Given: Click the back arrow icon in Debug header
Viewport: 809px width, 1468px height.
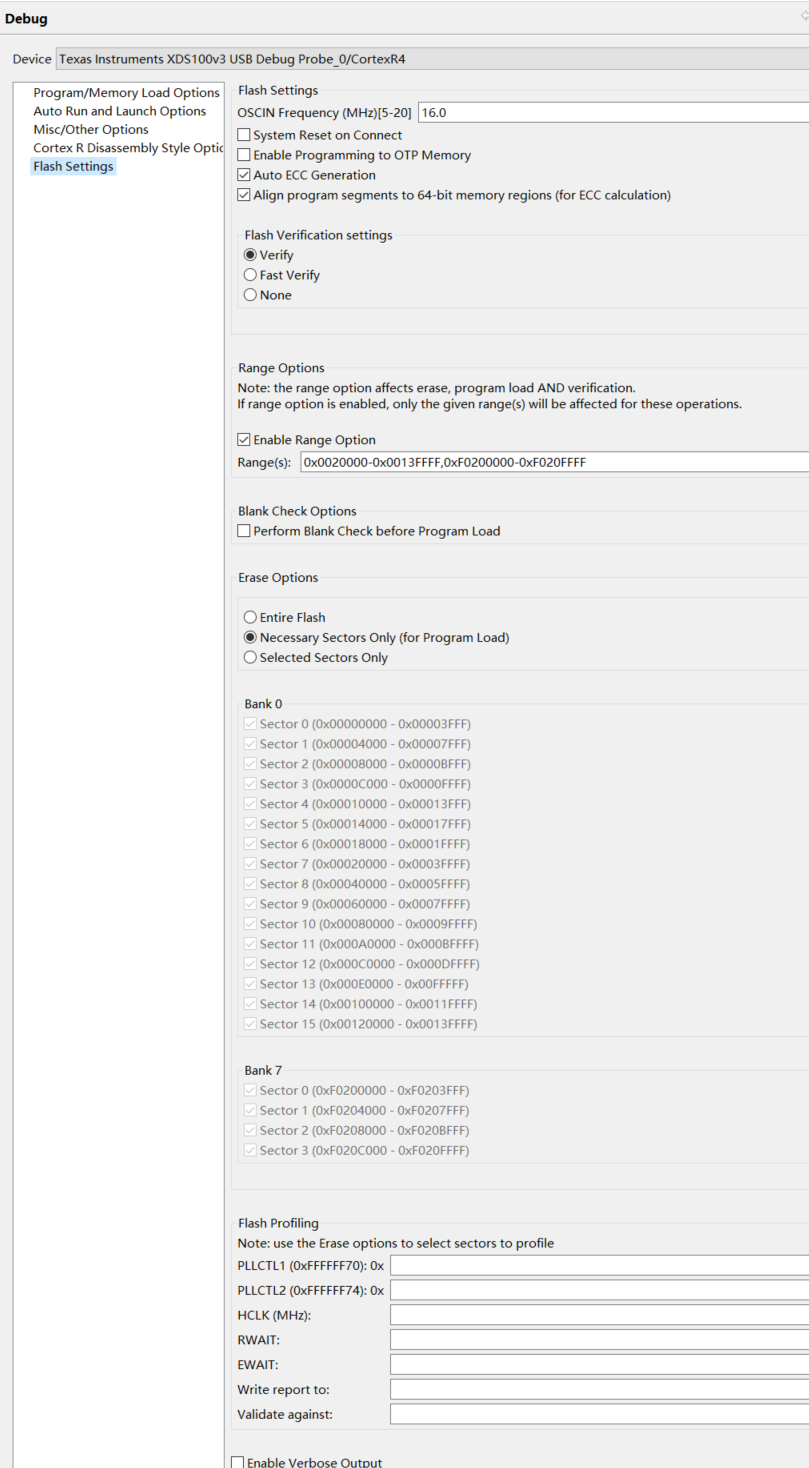Looking at the screenshot, I should (x=804, y=16).
